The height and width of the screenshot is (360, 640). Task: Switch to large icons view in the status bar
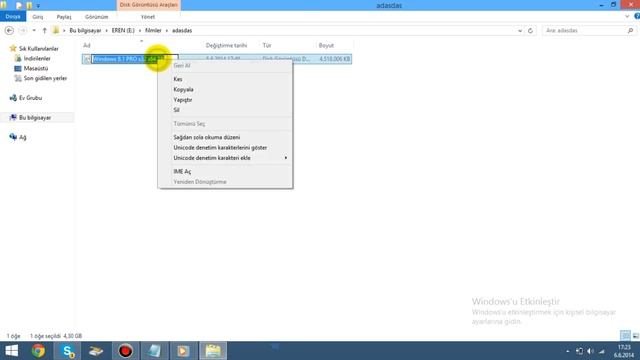coord(636,336)
